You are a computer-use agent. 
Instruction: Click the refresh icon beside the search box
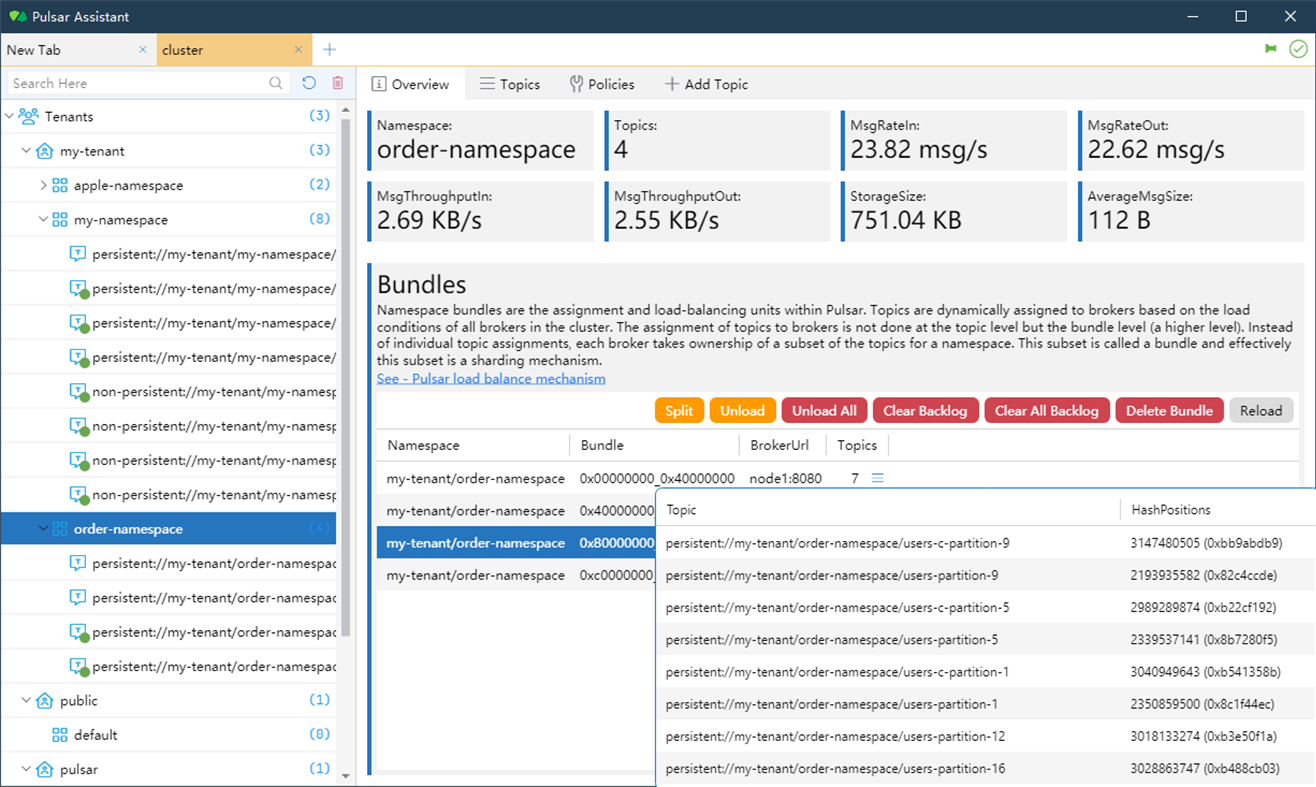[x=309, y=83]
